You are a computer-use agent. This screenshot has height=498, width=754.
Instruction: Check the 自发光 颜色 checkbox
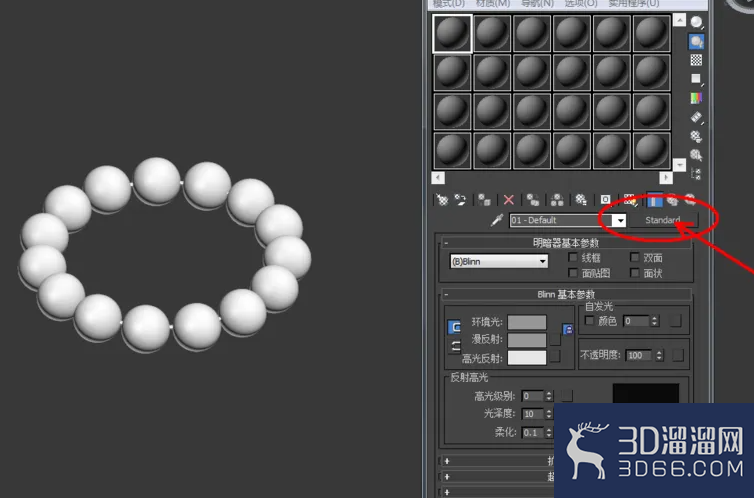[589, 320]
